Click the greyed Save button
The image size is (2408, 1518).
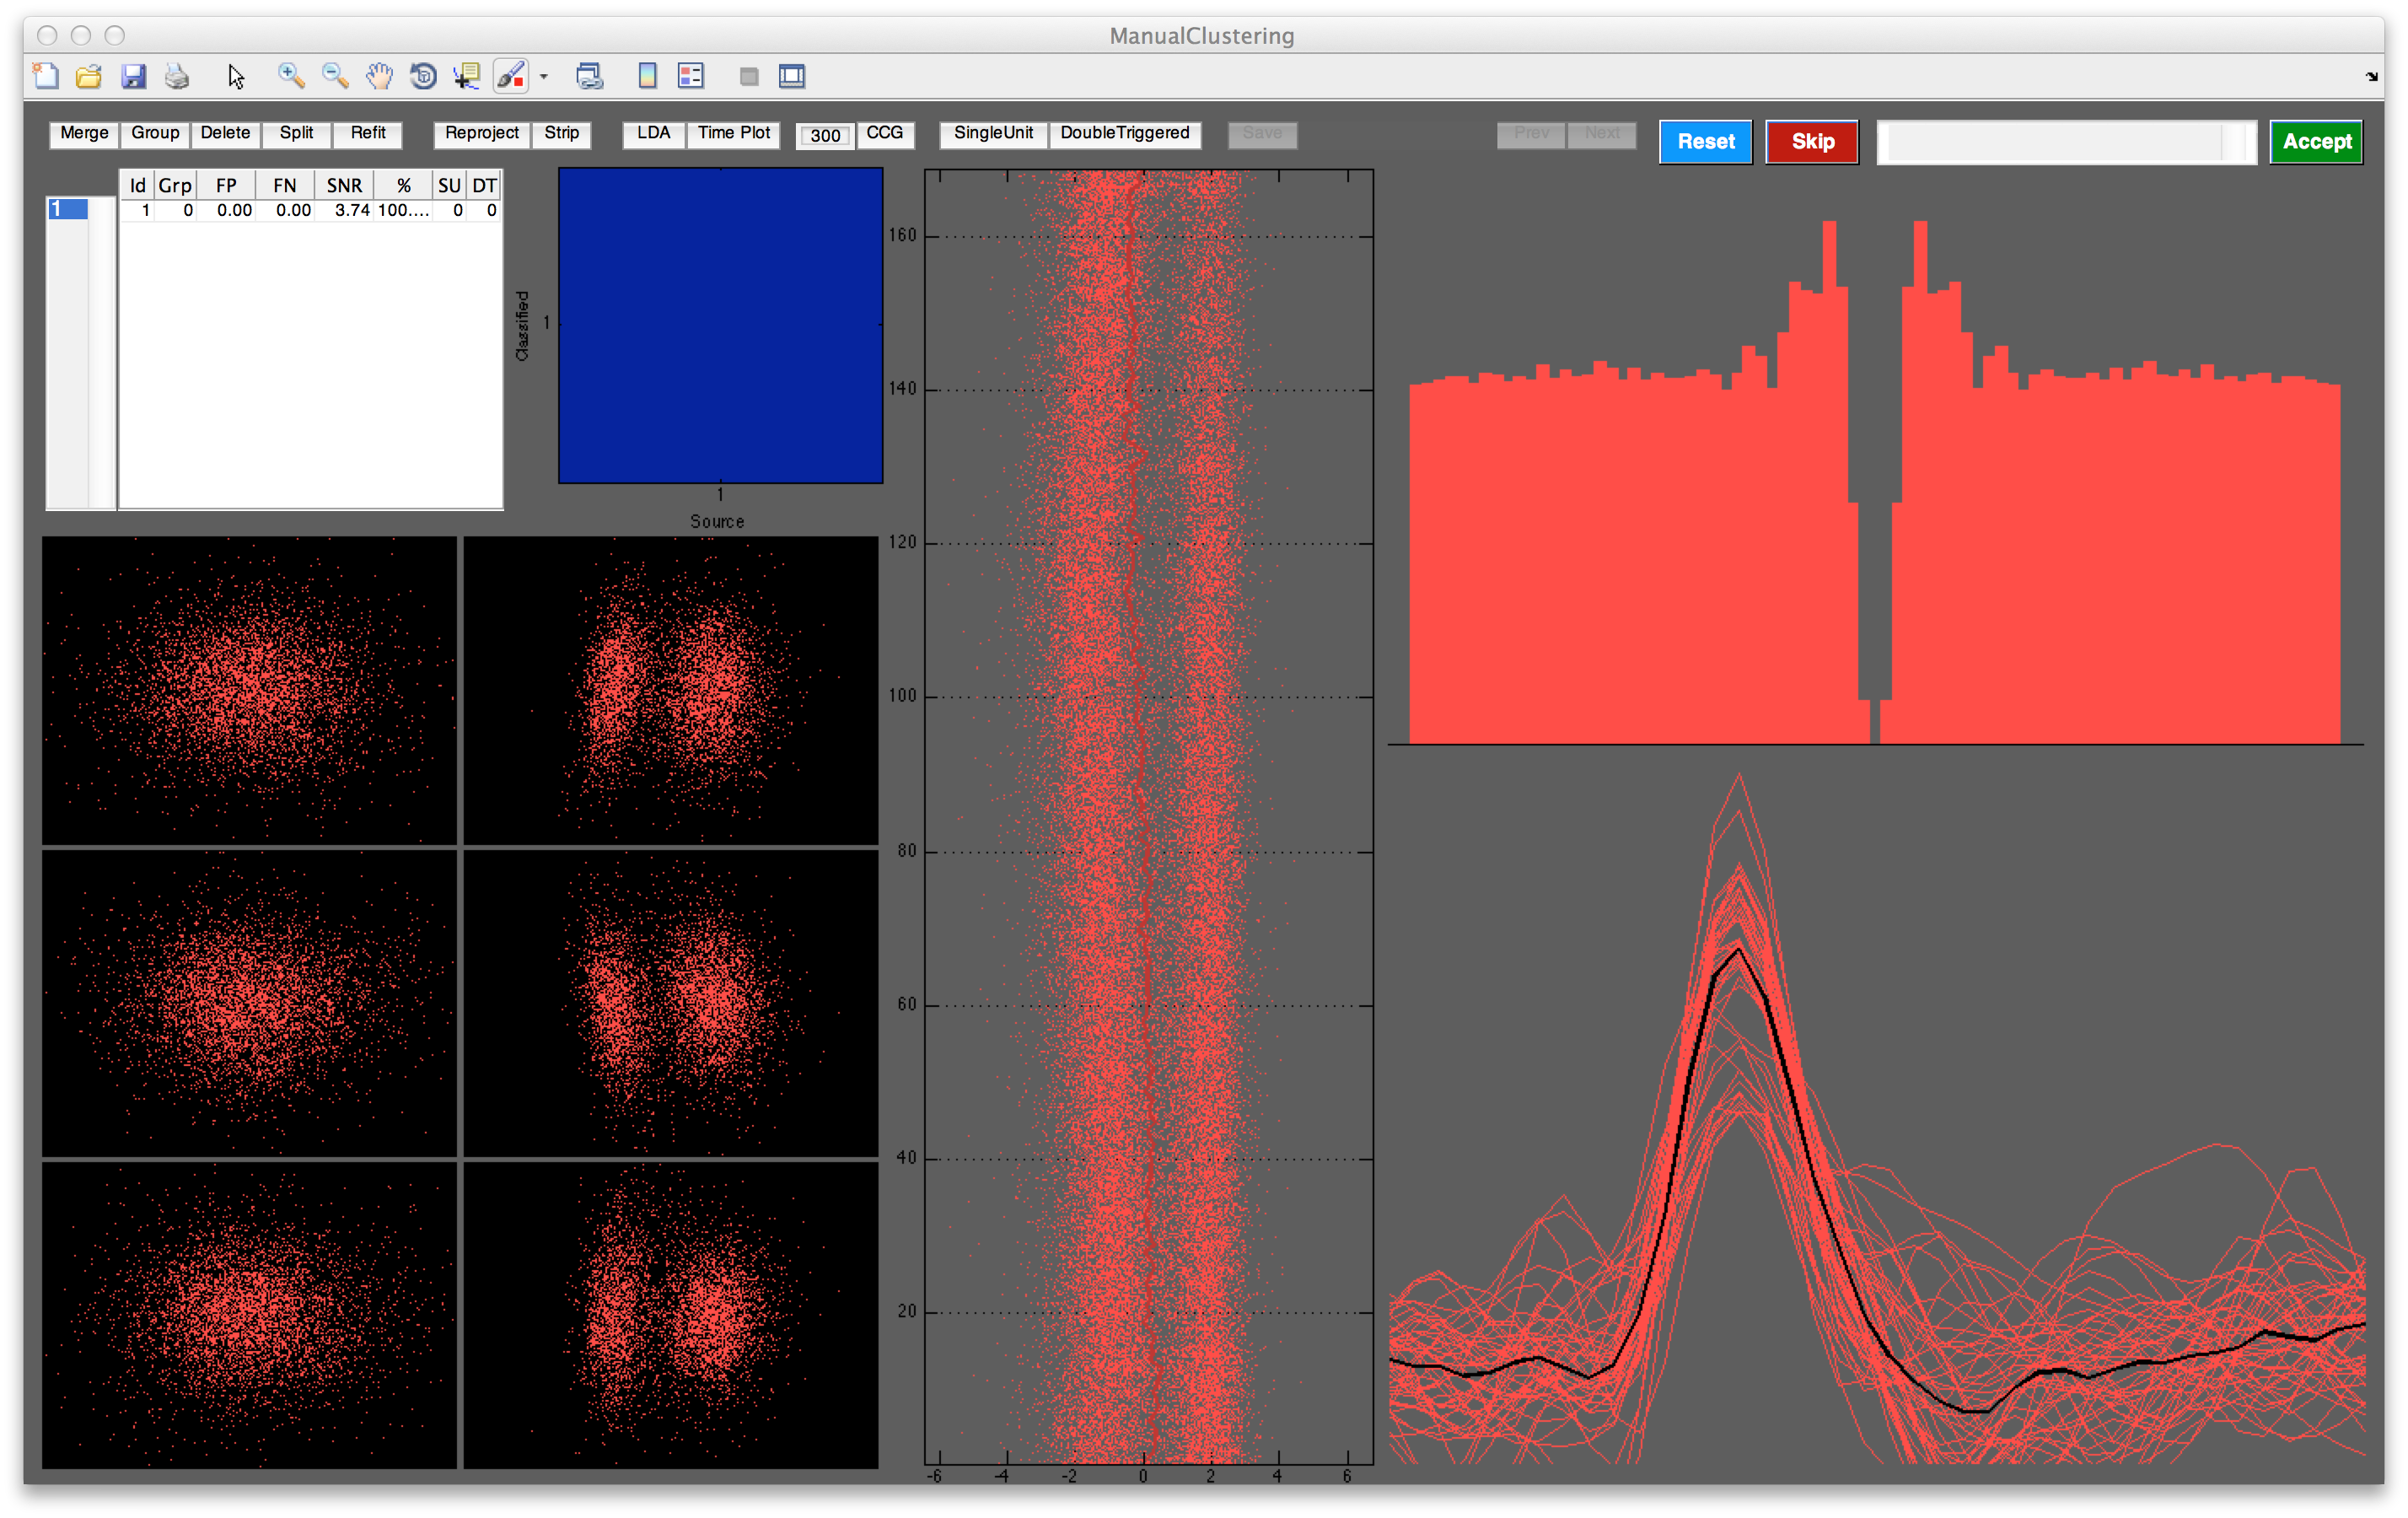(x=1263, y=134)
